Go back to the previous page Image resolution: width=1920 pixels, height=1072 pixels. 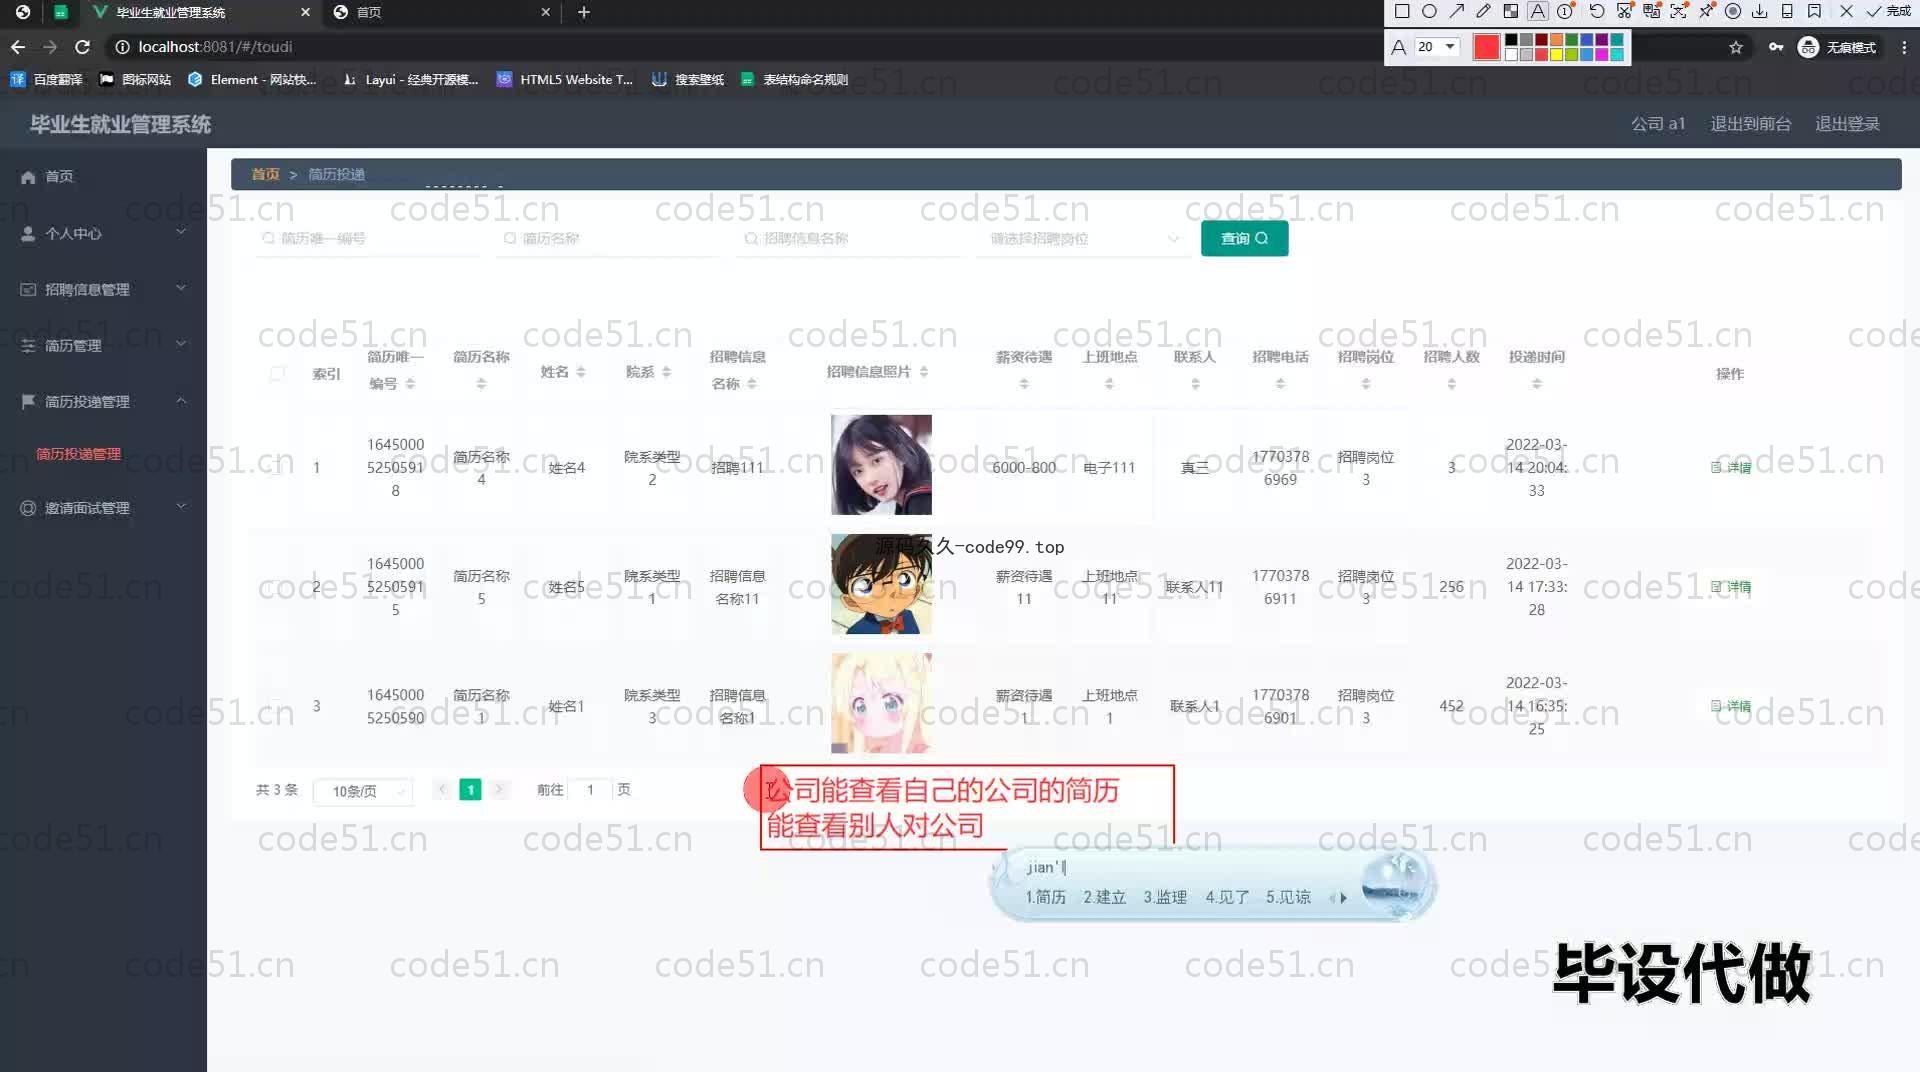tap(18, 47)
